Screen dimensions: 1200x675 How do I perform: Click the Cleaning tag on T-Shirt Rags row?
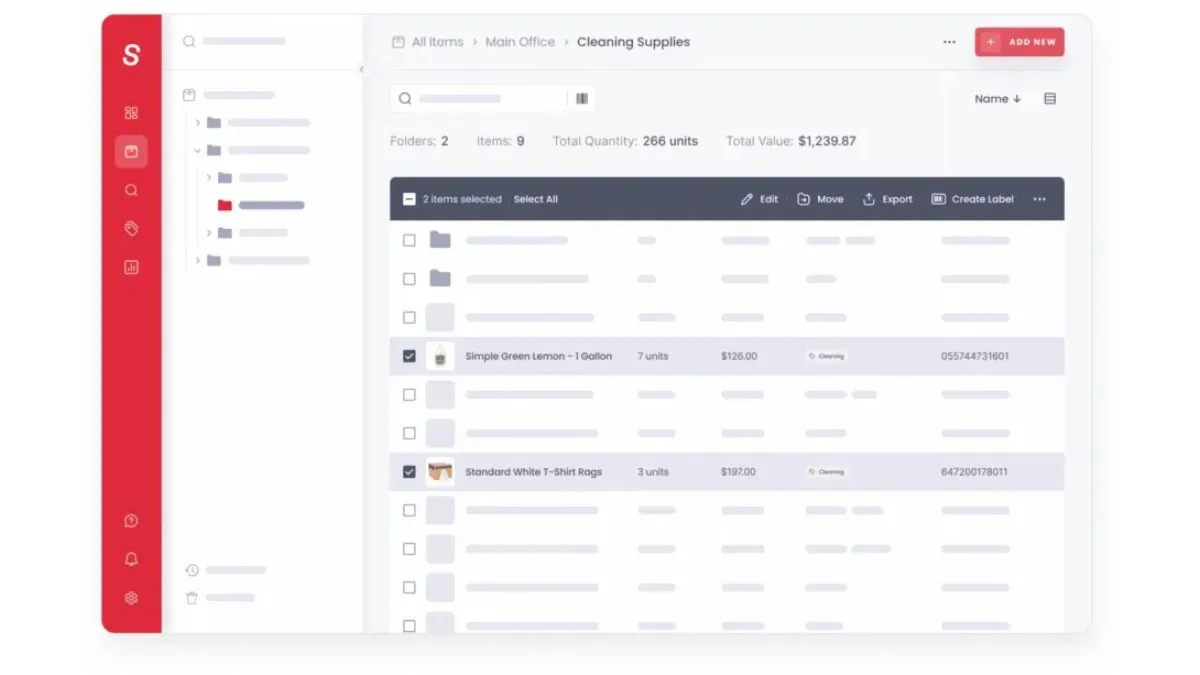(x=827, y=472)
